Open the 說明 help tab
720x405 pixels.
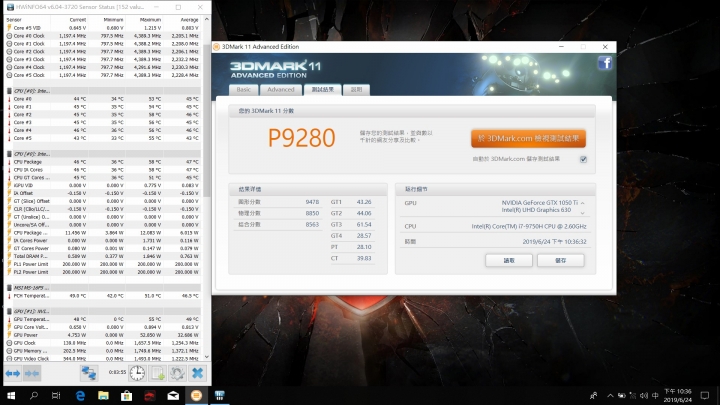(356, 90)
